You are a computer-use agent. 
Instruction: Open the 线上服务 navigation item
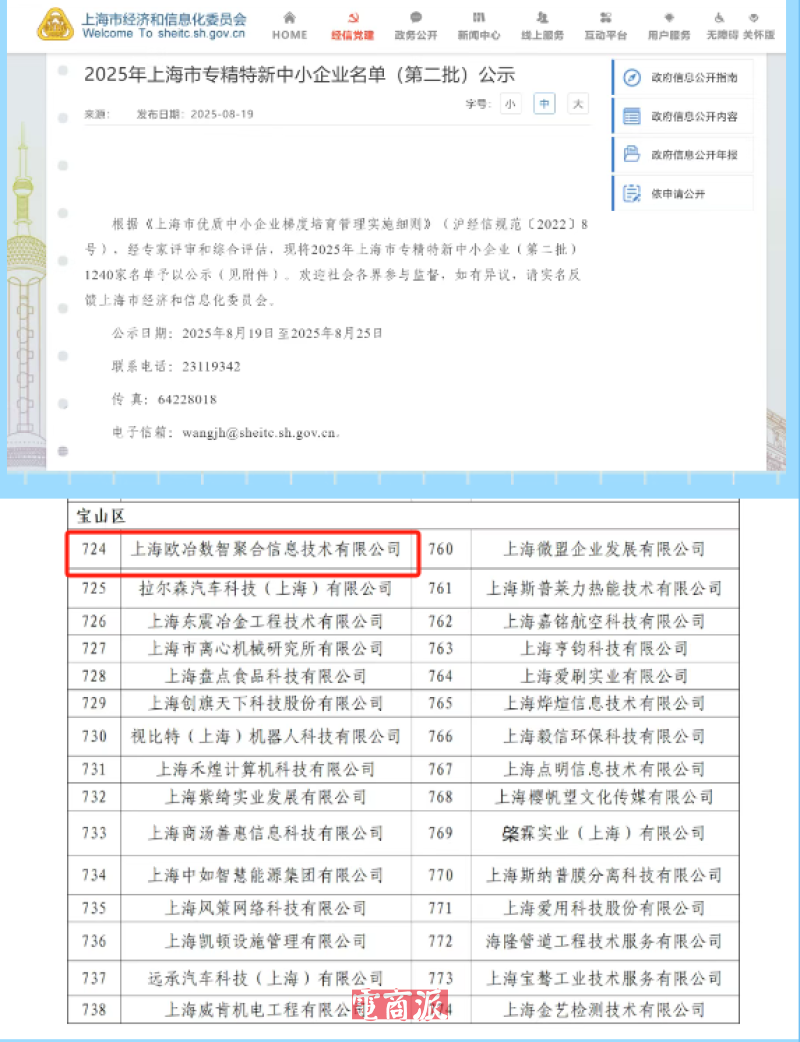[542, 27]
